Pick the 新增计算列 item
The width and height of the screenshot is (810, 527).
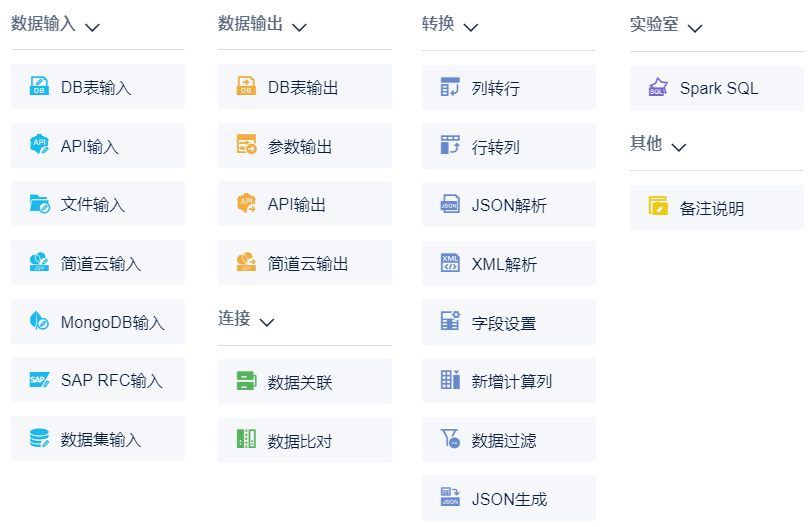[x=508, y=381]
